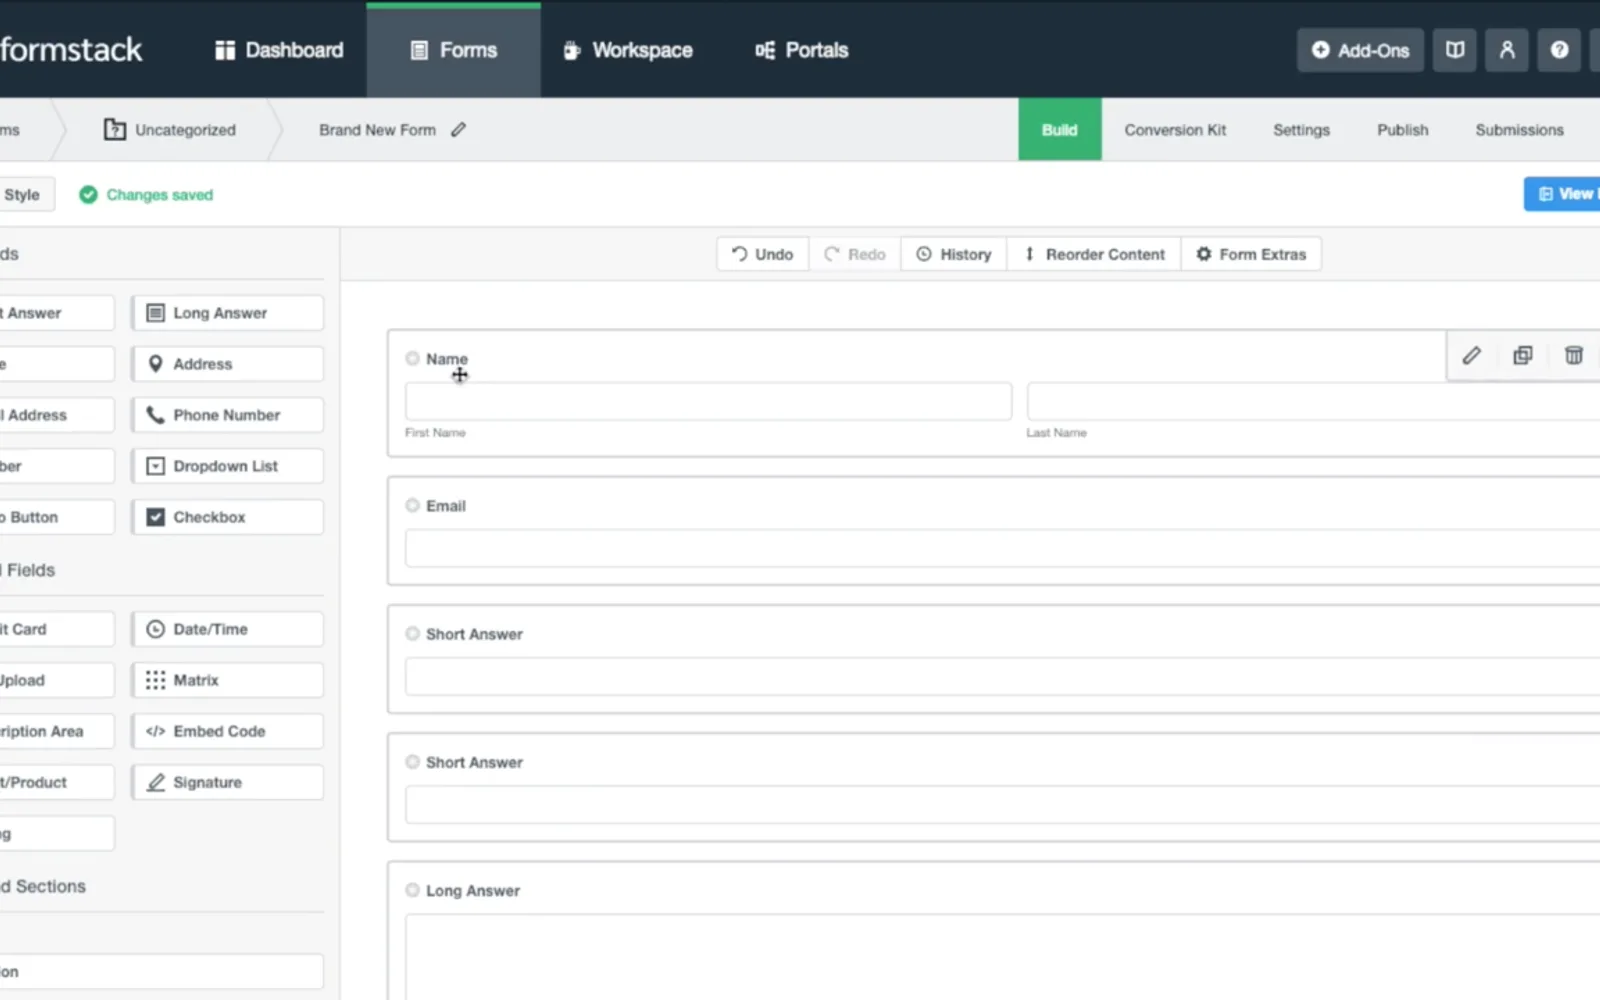Edit the Name field with pencil
This screenshot has height=1000, width=1600.
click(1471, 355)
